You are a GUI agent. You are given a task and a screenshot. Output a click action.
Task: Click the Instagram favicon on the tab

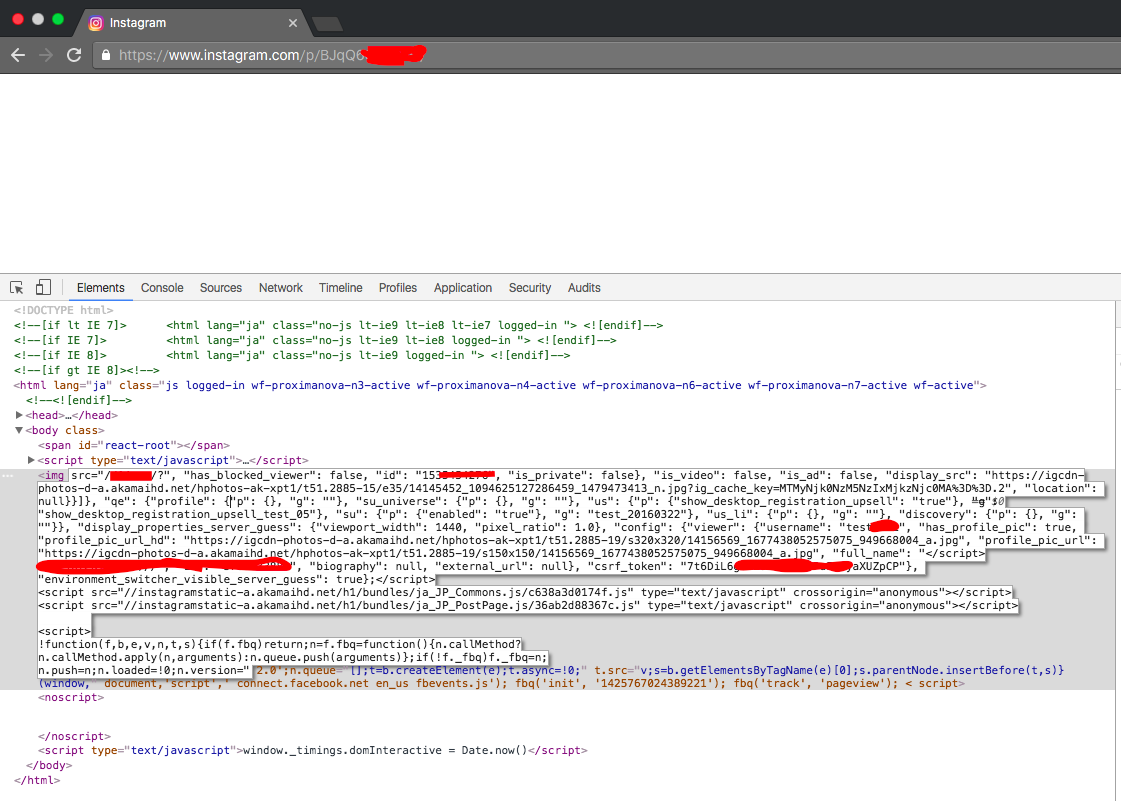point(96,23)
